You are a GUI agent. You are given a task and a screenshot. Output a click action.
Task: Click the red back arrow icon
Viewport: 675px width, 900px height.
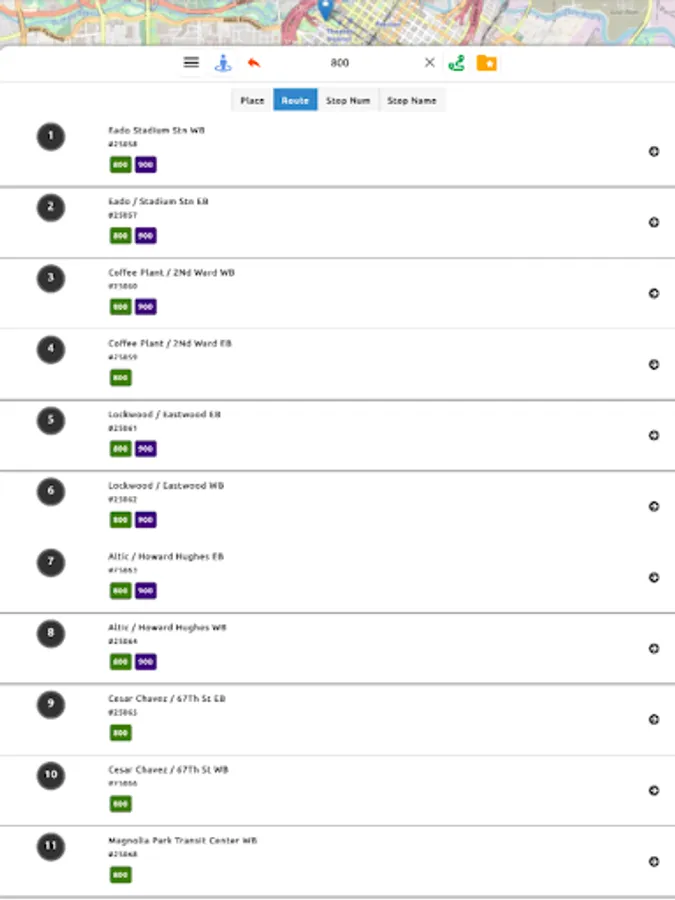253,62
